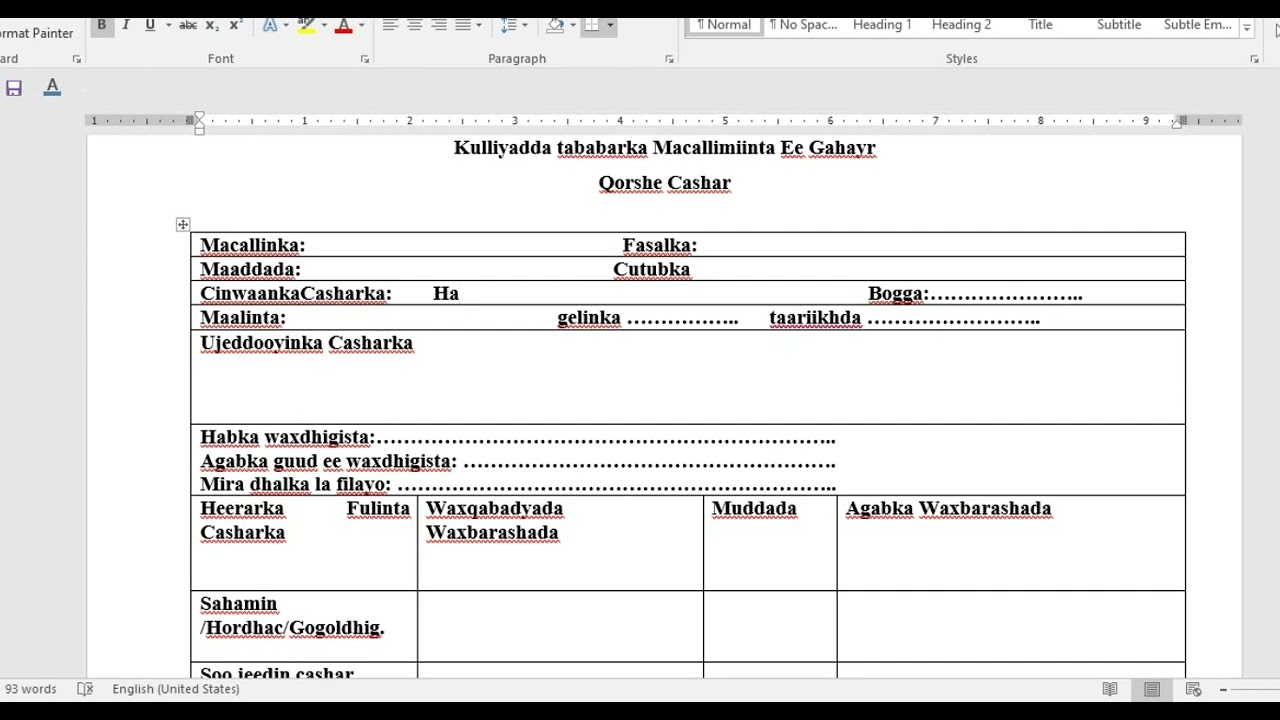Toggle Strikethrough formatting
This screenshot has width=1280, height=720.
point(188,25)
